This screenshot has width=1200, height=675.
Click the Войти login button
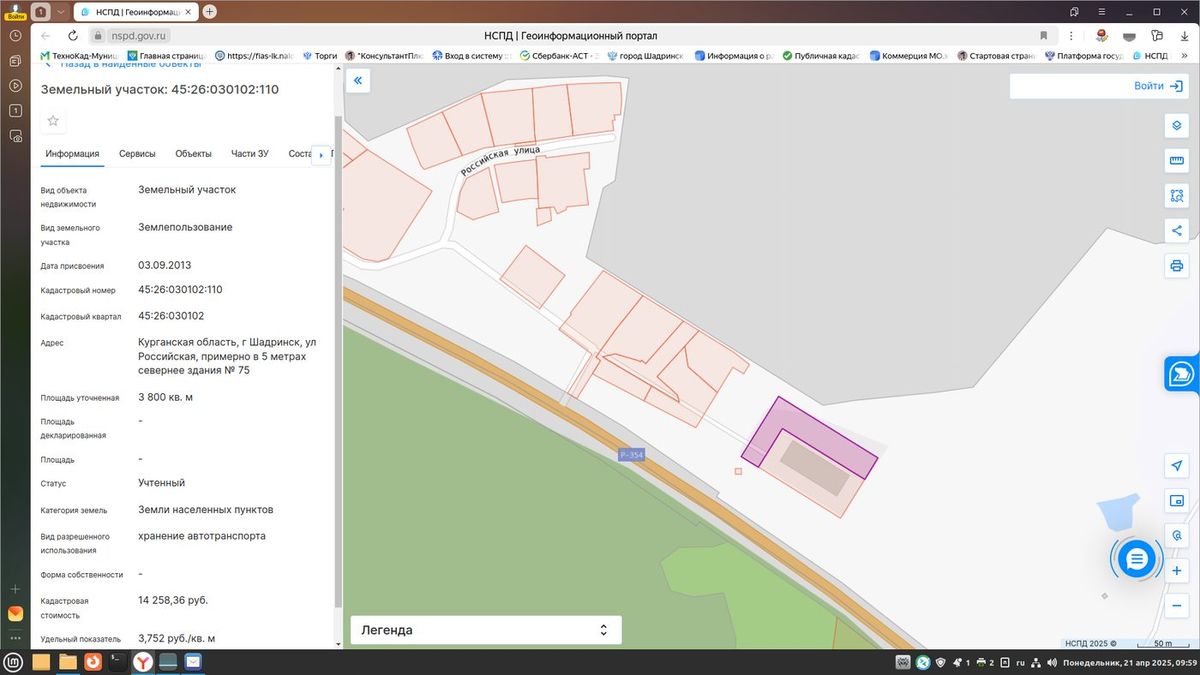click(1098, 86)
